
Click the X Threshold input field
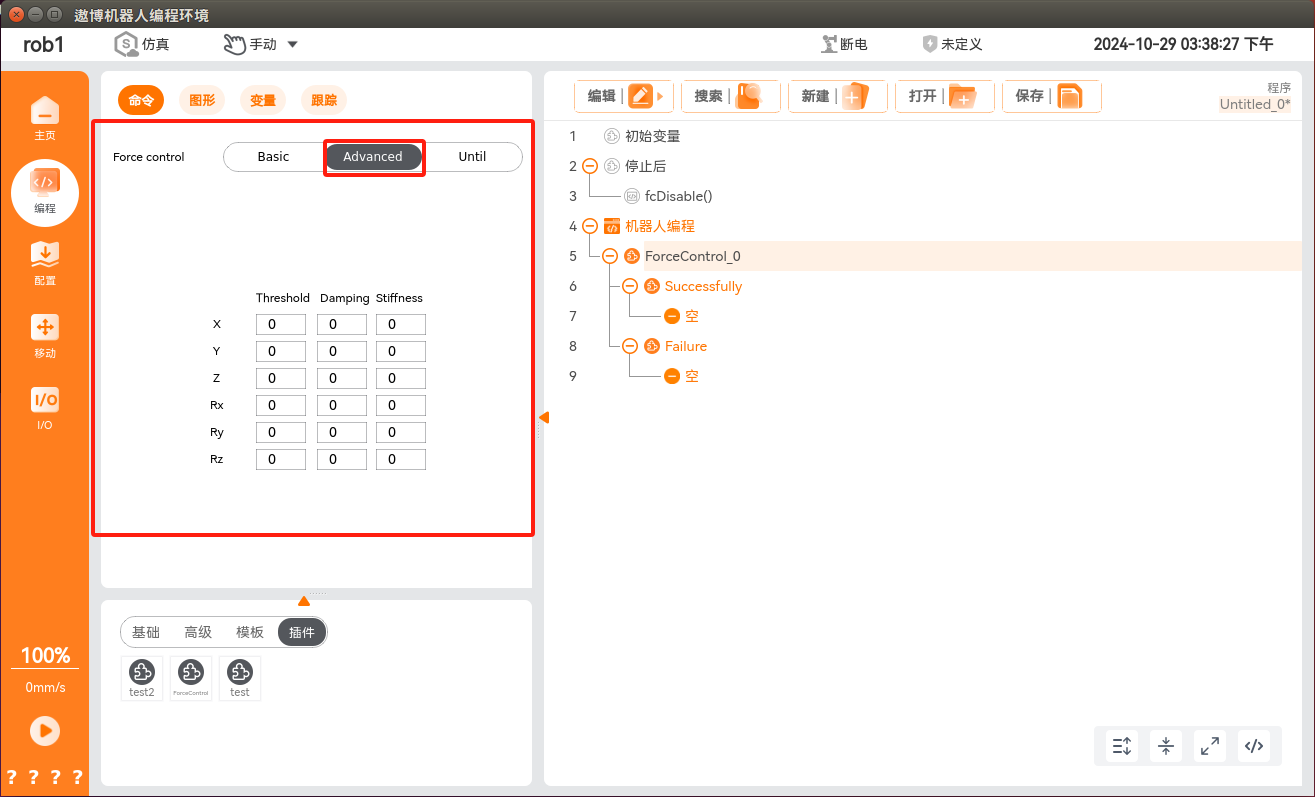pos(281,325)
